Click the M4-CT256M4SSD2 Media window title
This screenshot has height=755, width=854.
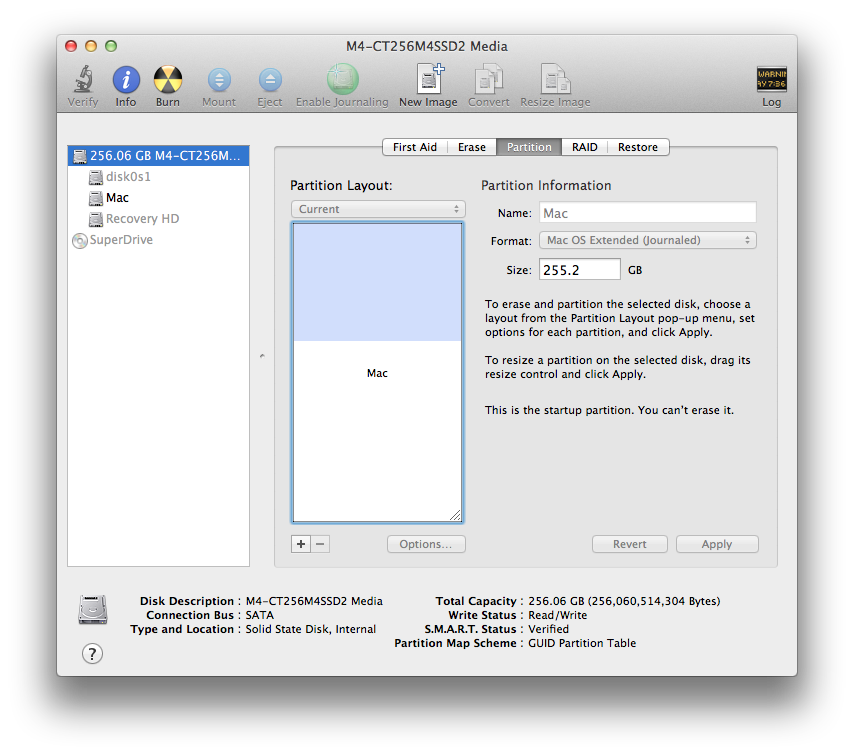(x=427, y=46)
